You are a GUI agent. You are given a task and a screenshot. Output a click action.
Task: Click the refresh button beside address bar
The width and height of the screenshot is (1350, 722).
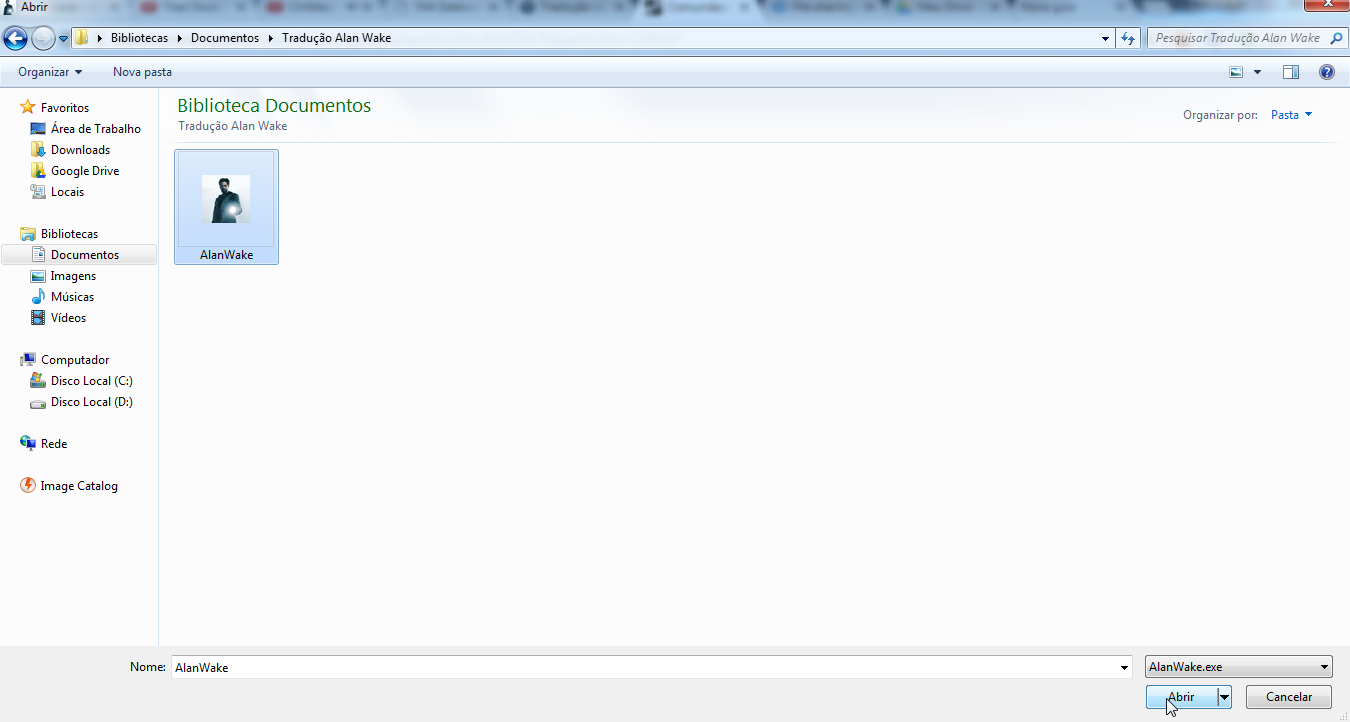pyautogui.click(x=1128, y=39)
